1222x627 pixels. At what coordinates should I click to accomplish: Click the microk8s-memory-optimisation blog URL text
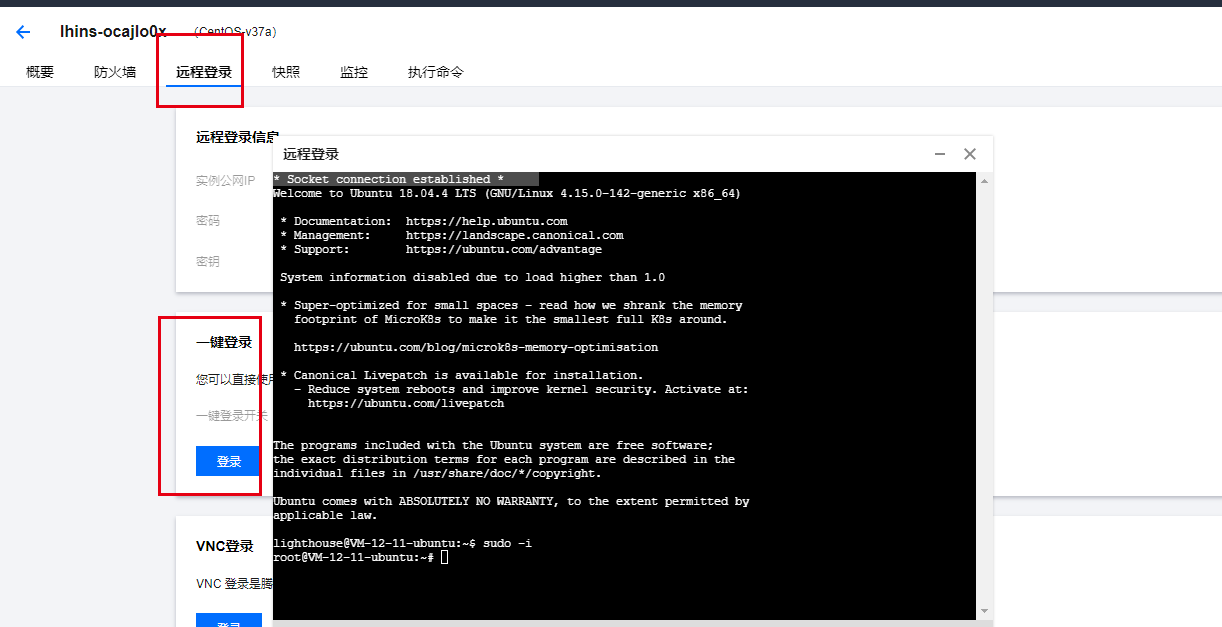click(476, 347)
